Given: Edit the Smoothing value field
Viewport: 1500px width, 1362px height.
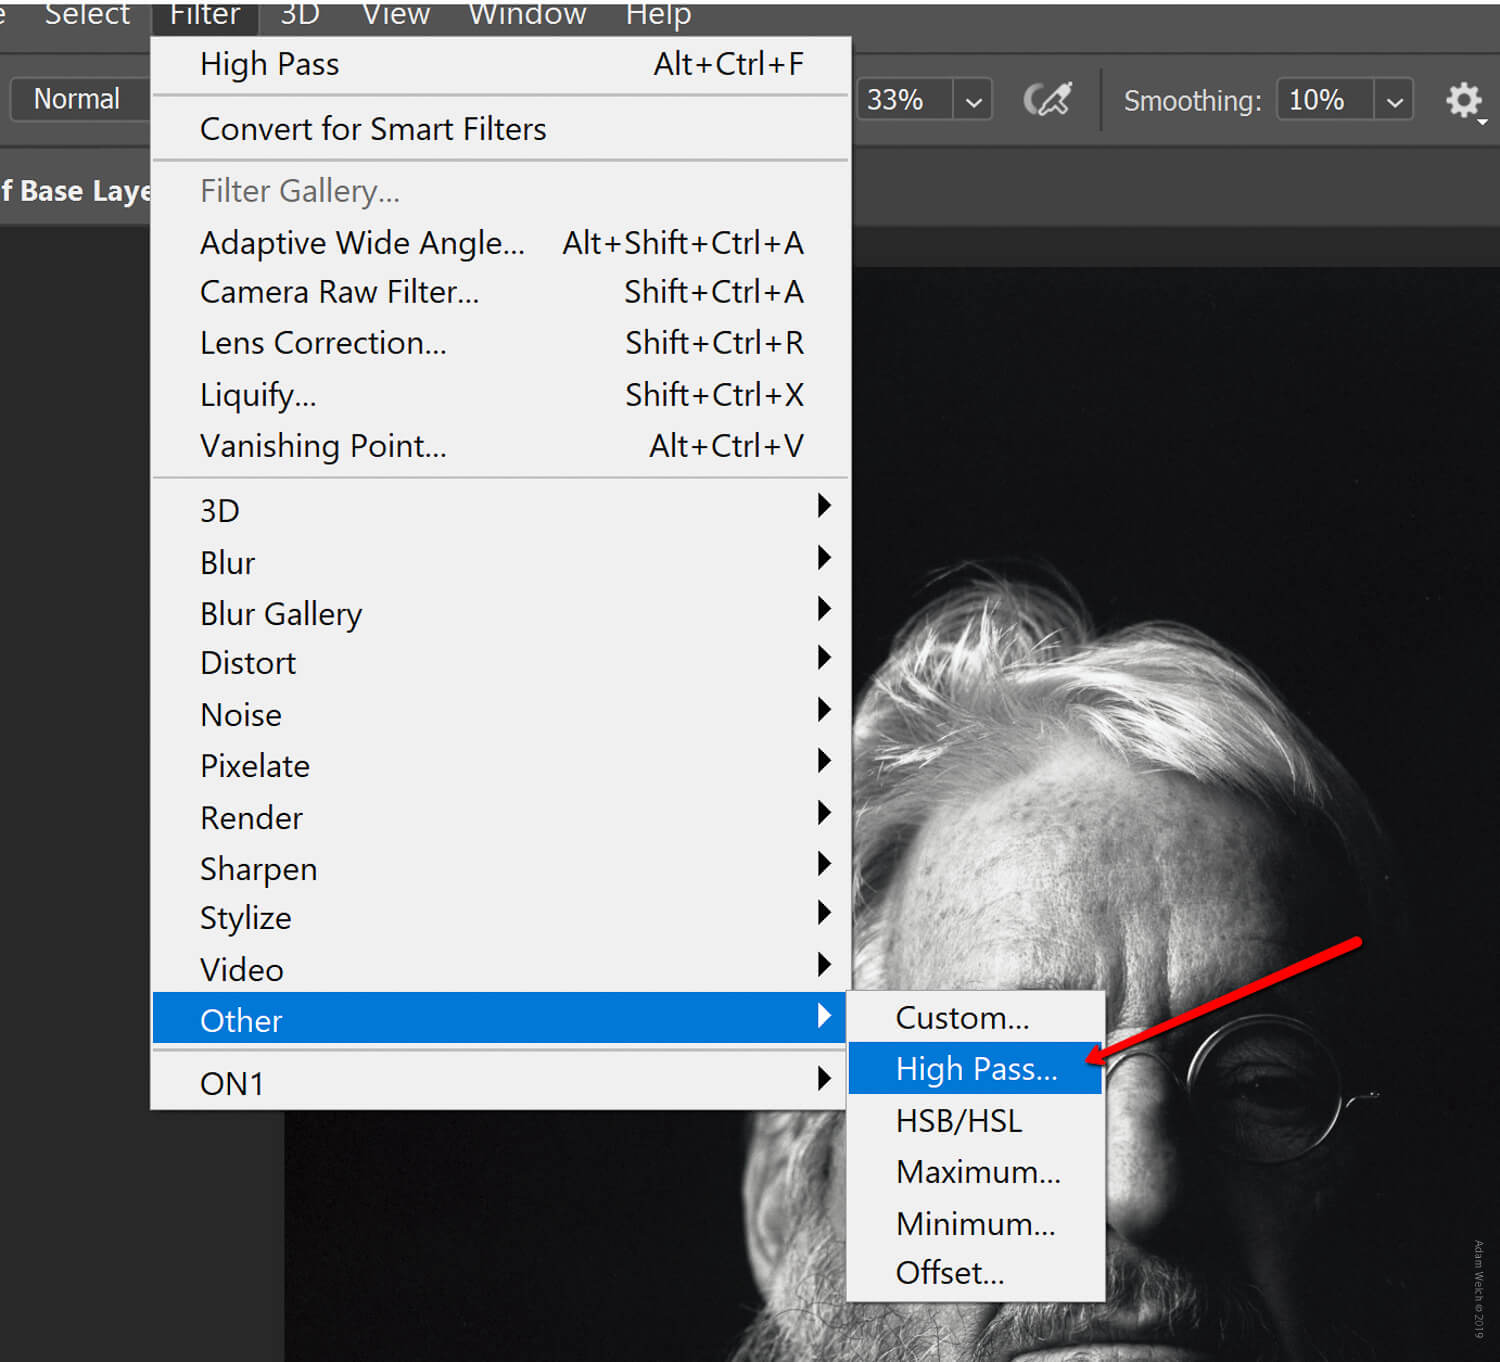Looking at the screenshot, I should coord(1320,99).
